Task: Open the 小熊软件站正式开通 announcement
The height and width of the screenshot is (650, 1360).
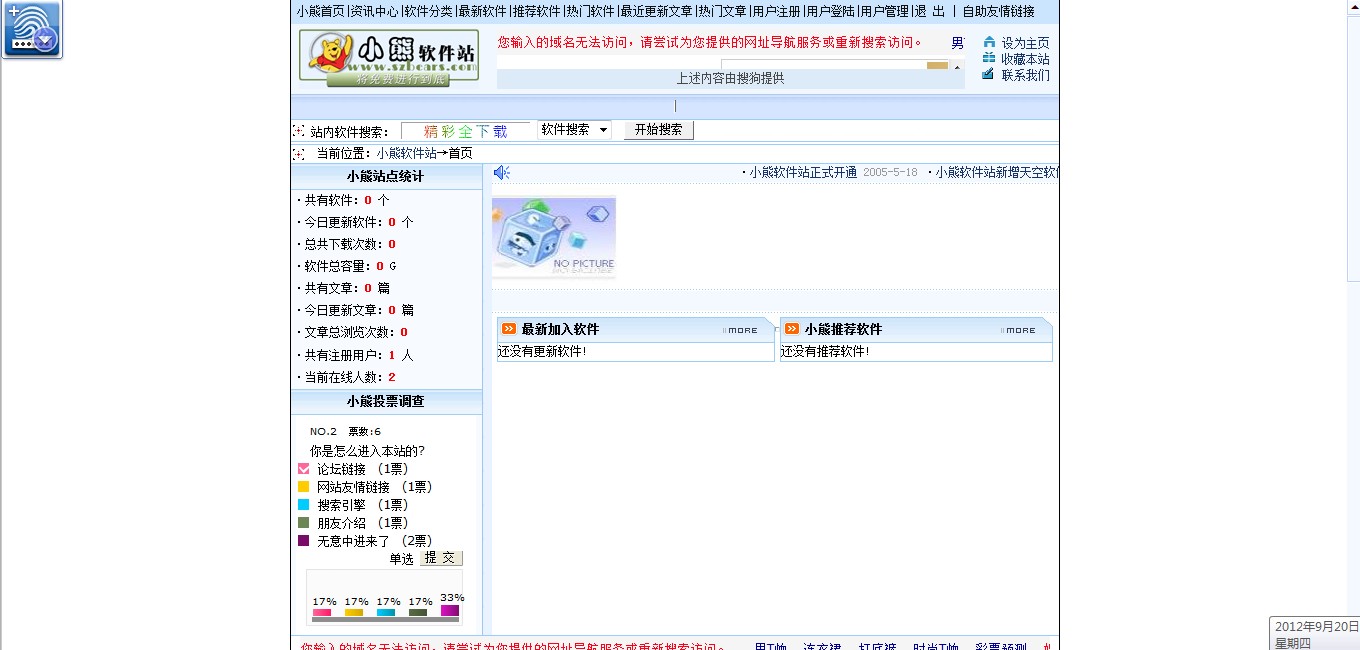Action: (803, 172)
